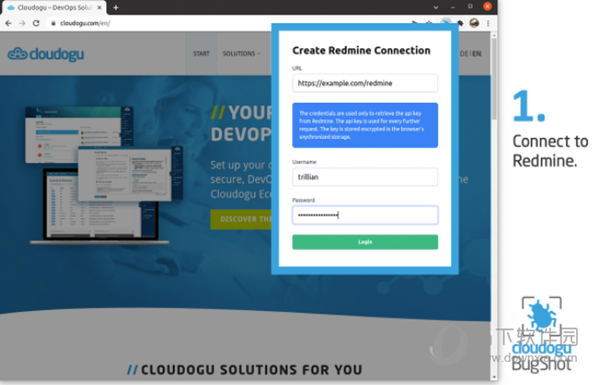
Task: Click the laptop screenshots hero image
Action: [103, 175]
